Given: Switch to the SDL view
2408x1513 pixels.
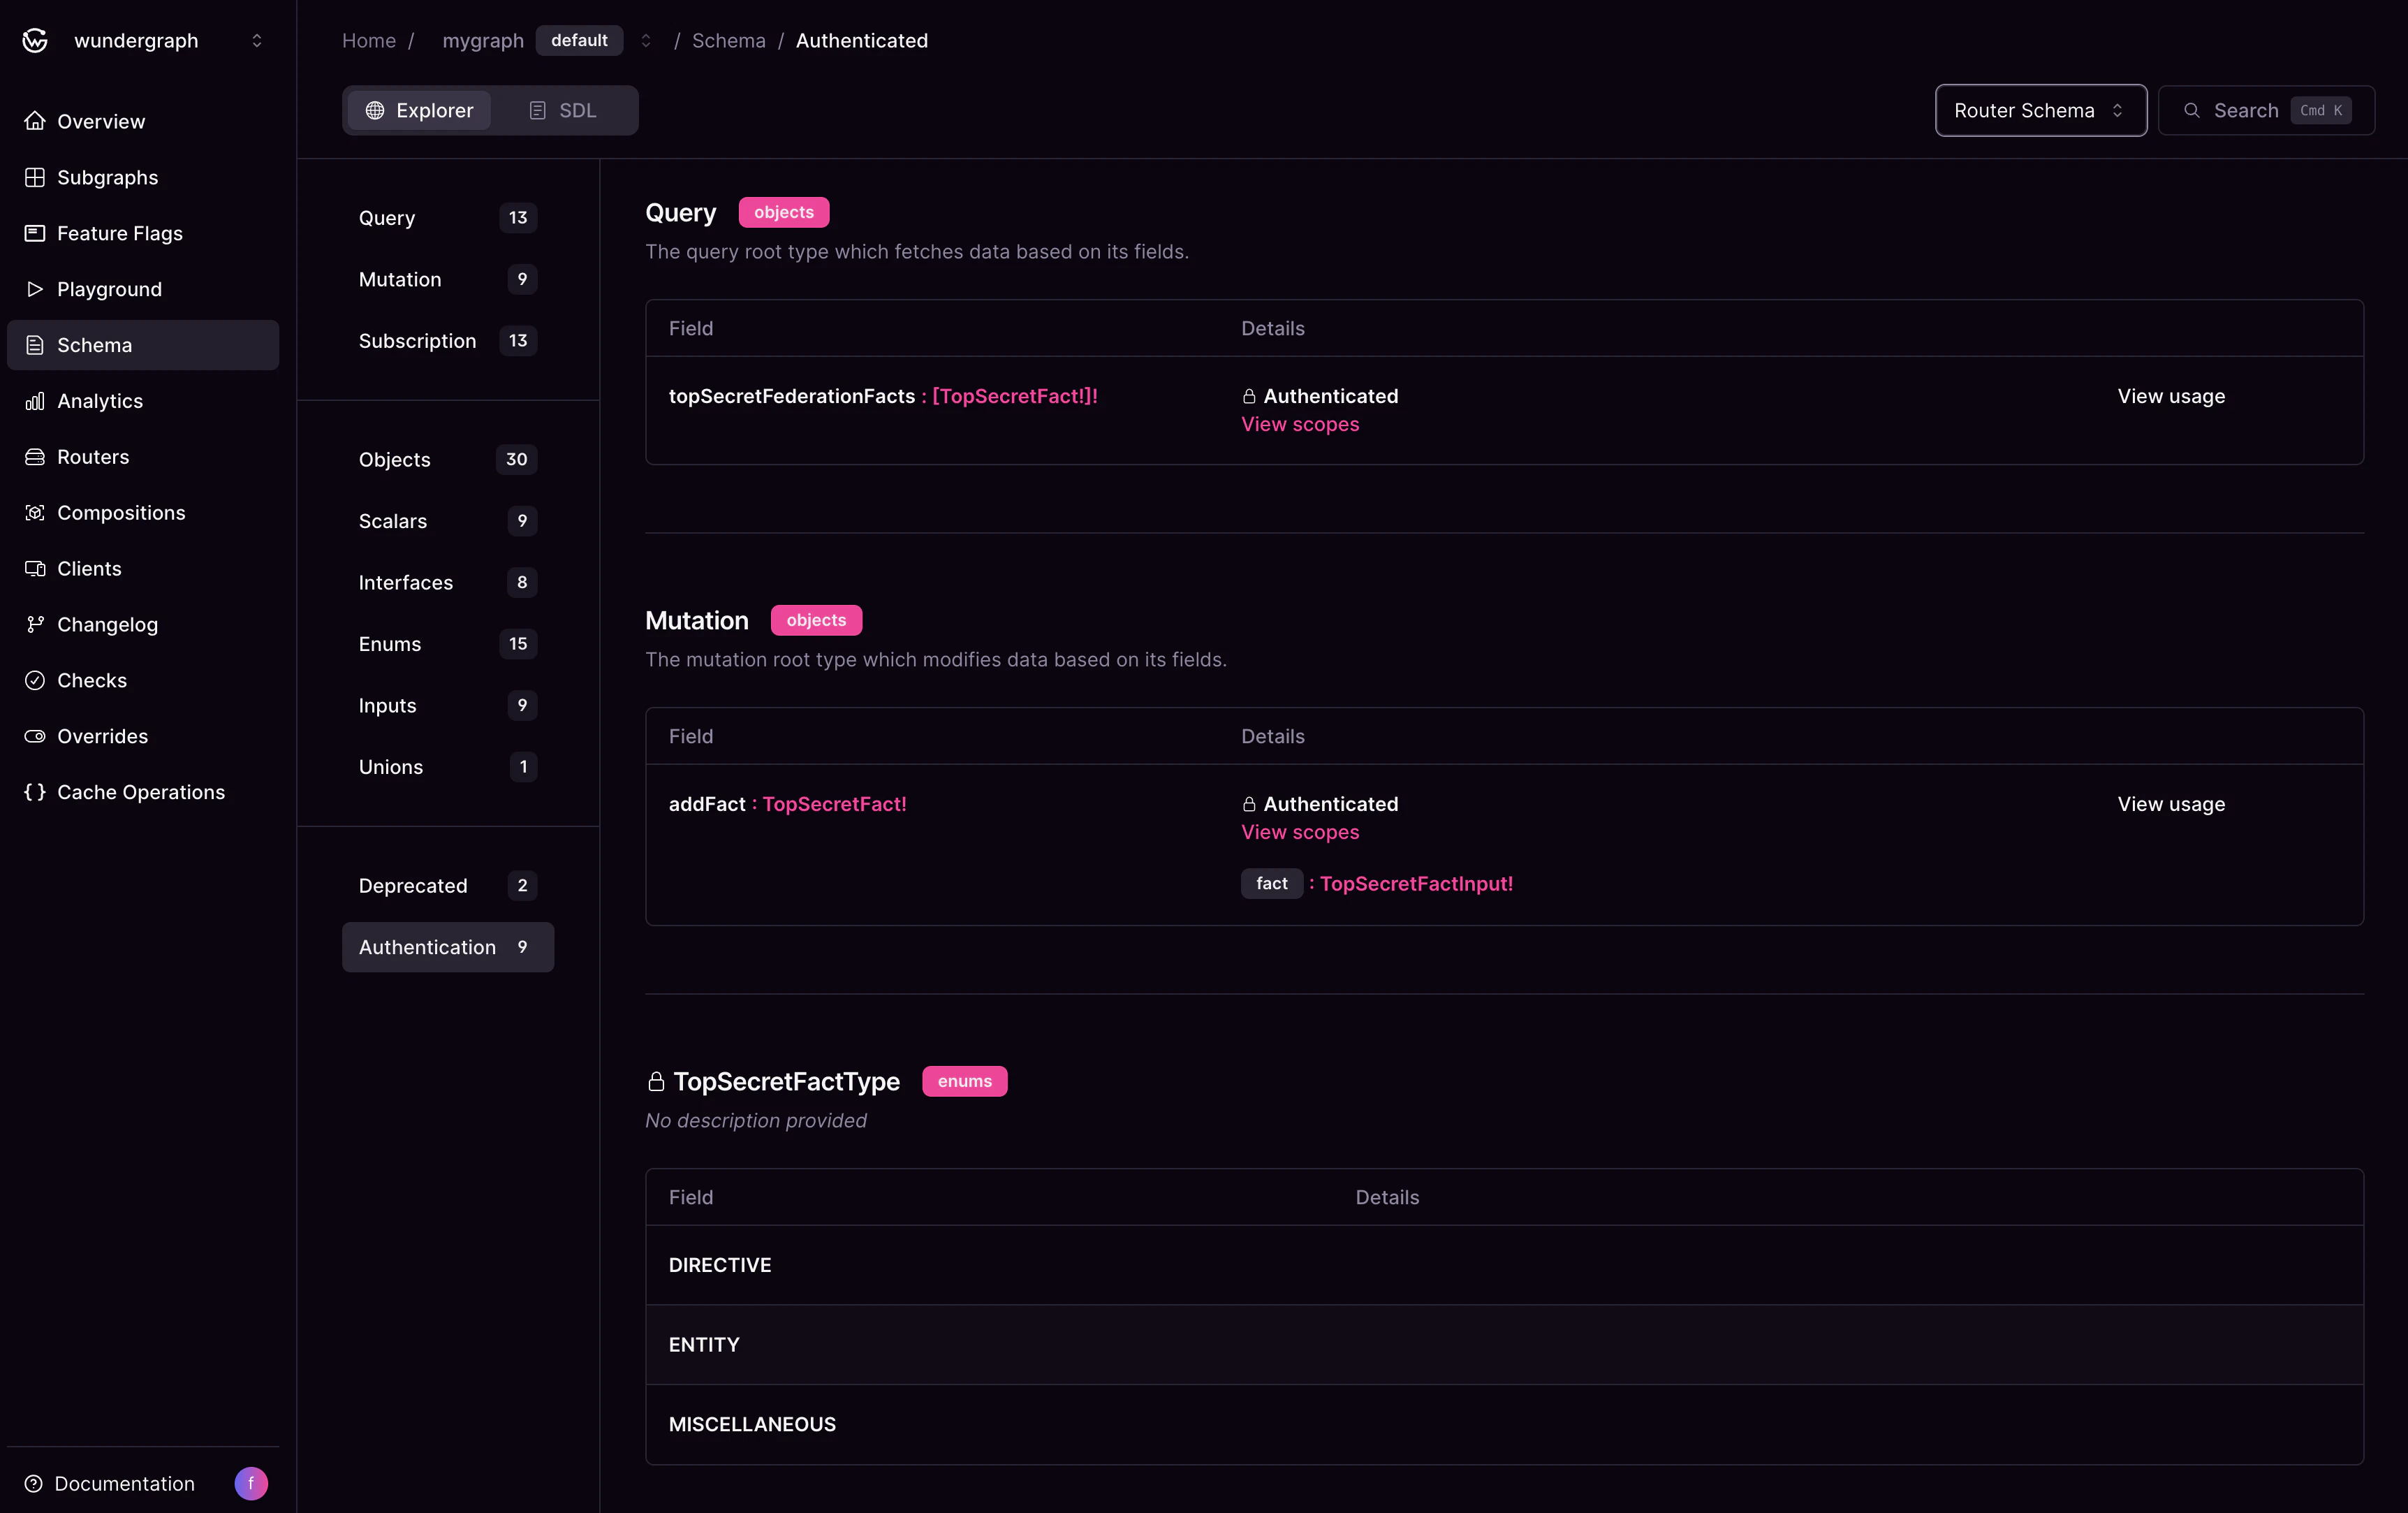Looking at the screenshot, I should point(562,110).
